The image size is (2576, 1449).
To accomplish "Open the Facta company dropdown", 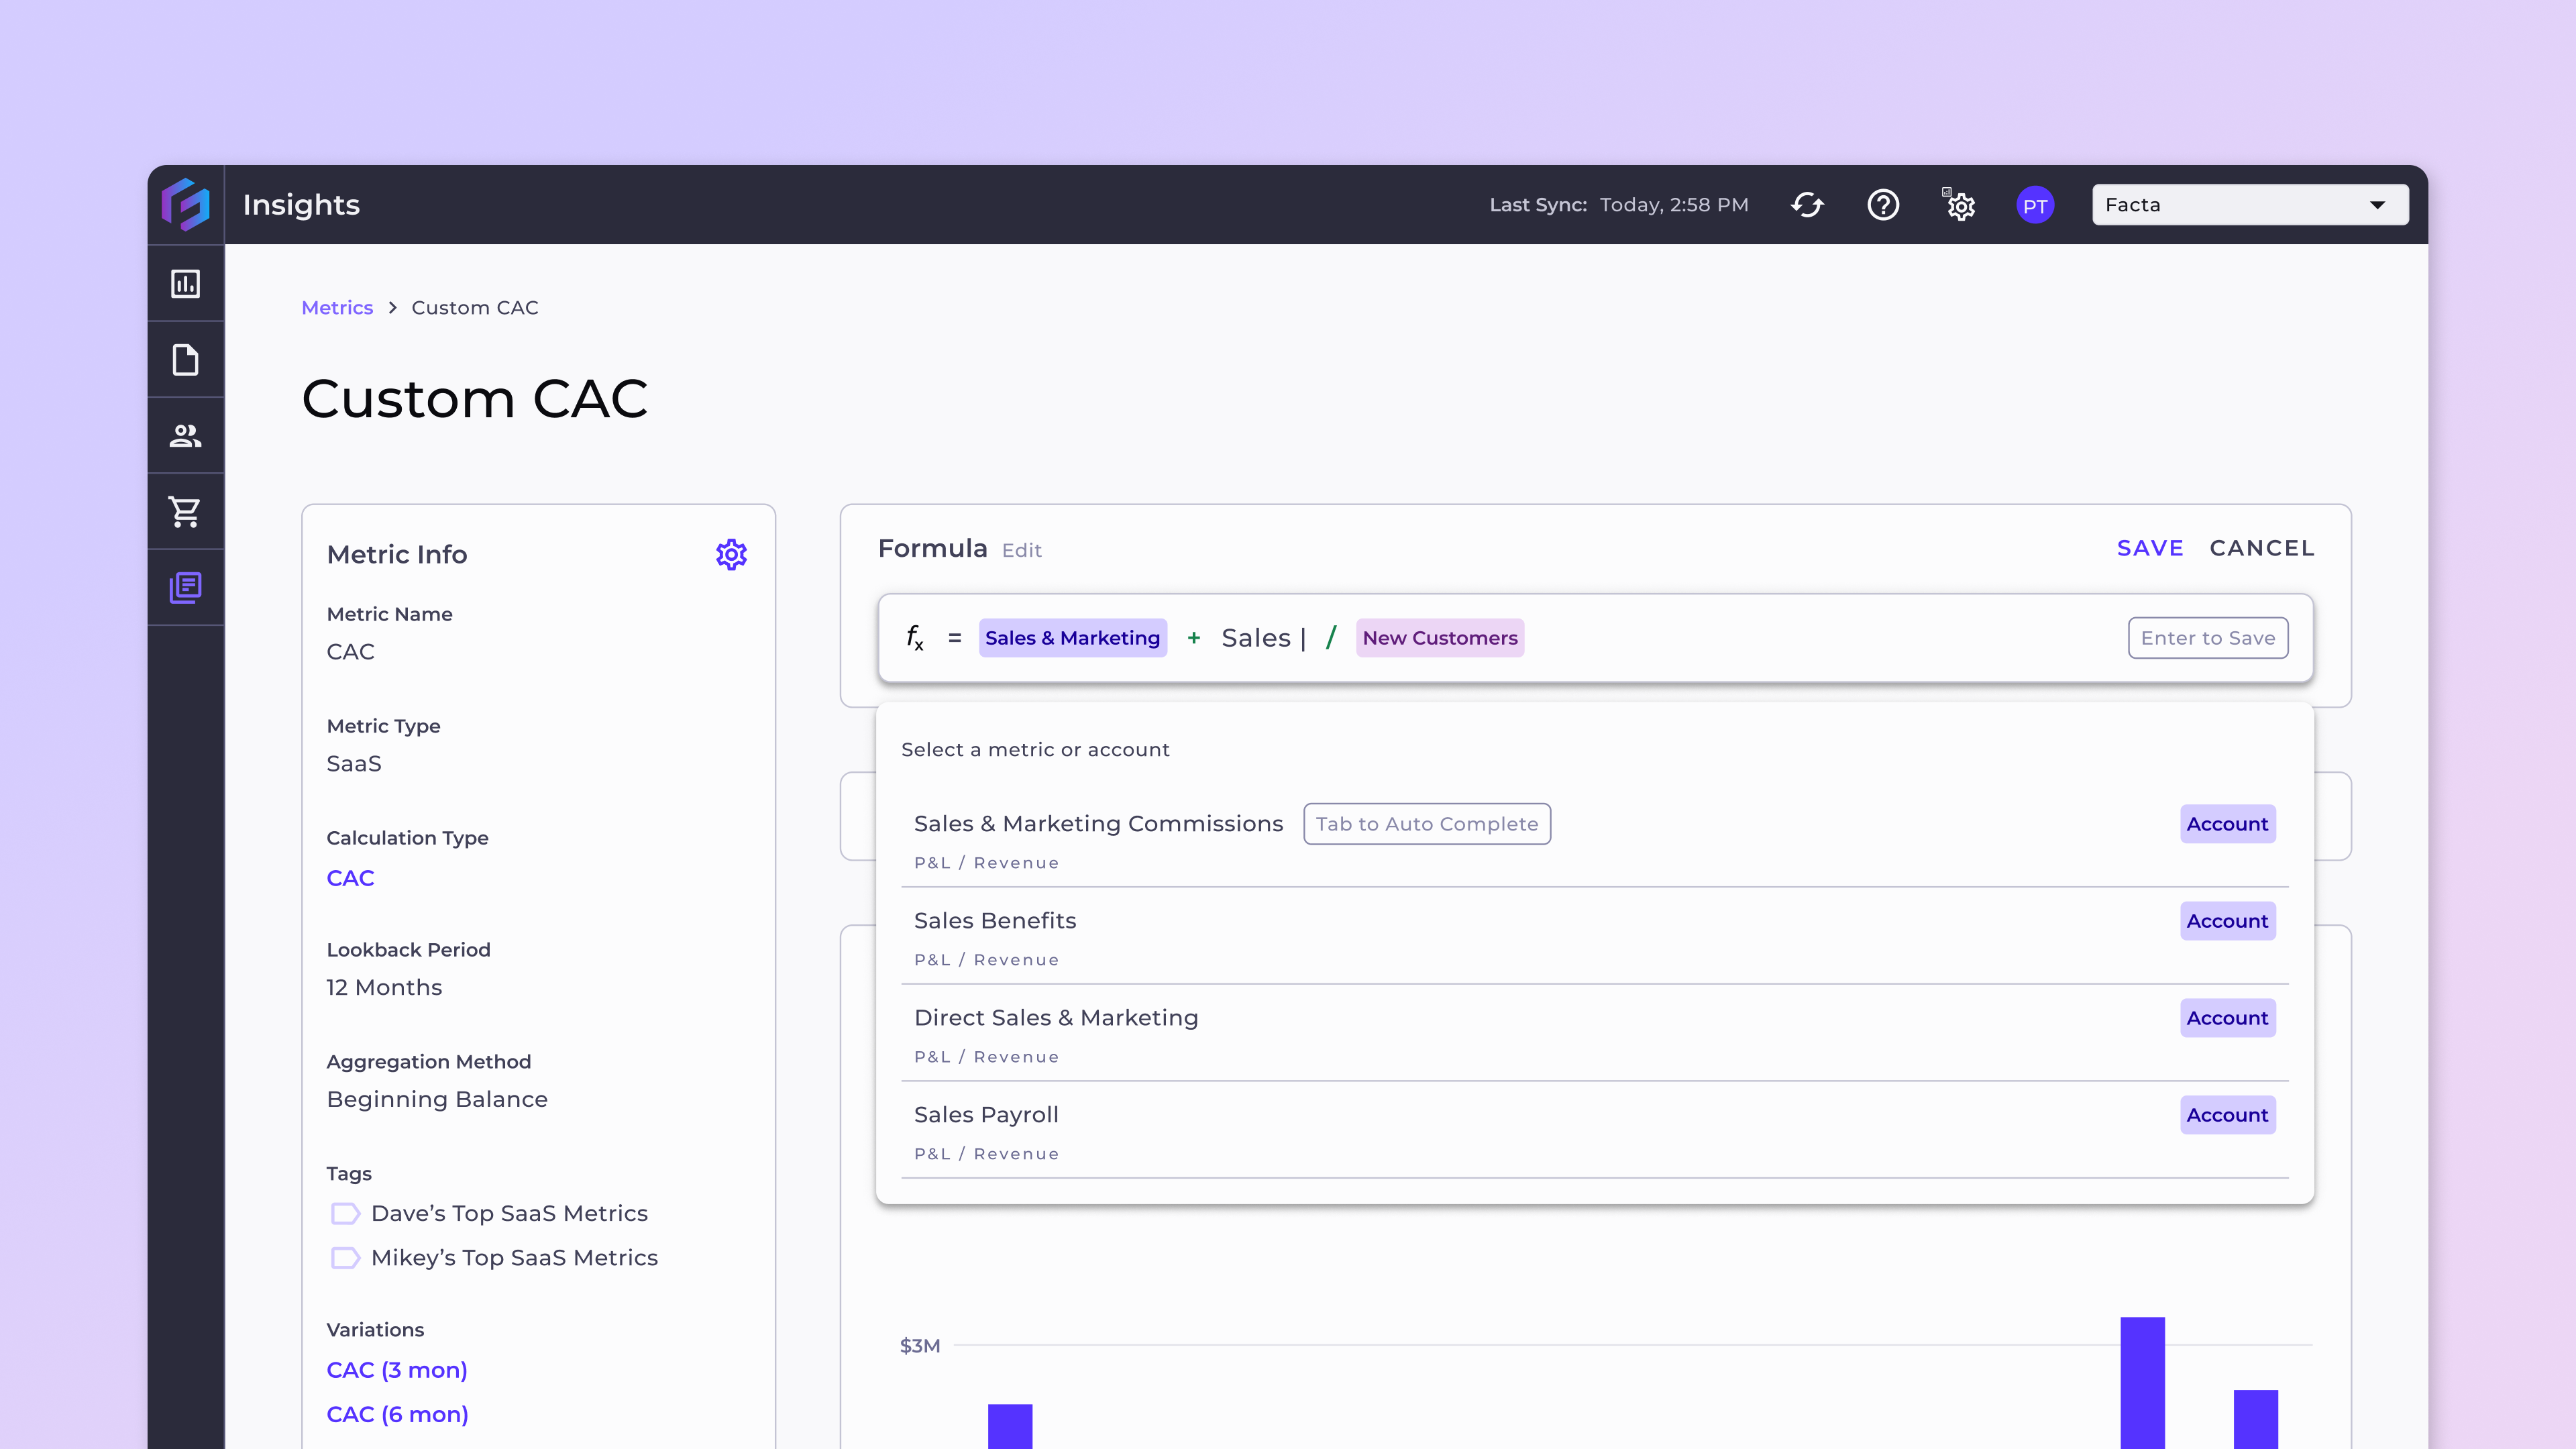I will (x=2249, y=204).
